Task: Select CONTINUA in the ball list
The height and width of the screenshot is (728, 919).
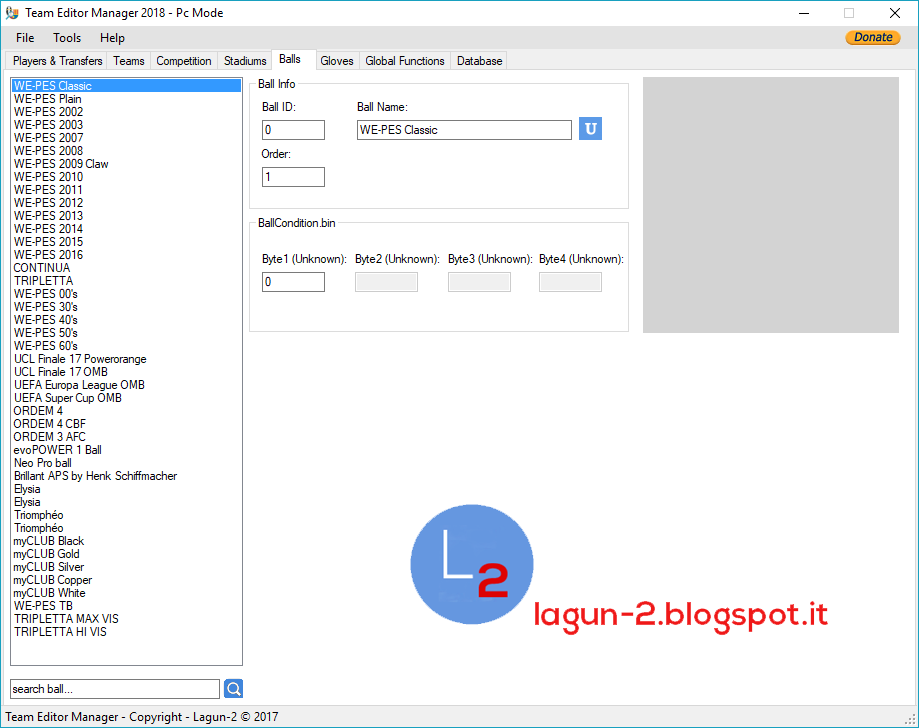Action: click(127, 268)
